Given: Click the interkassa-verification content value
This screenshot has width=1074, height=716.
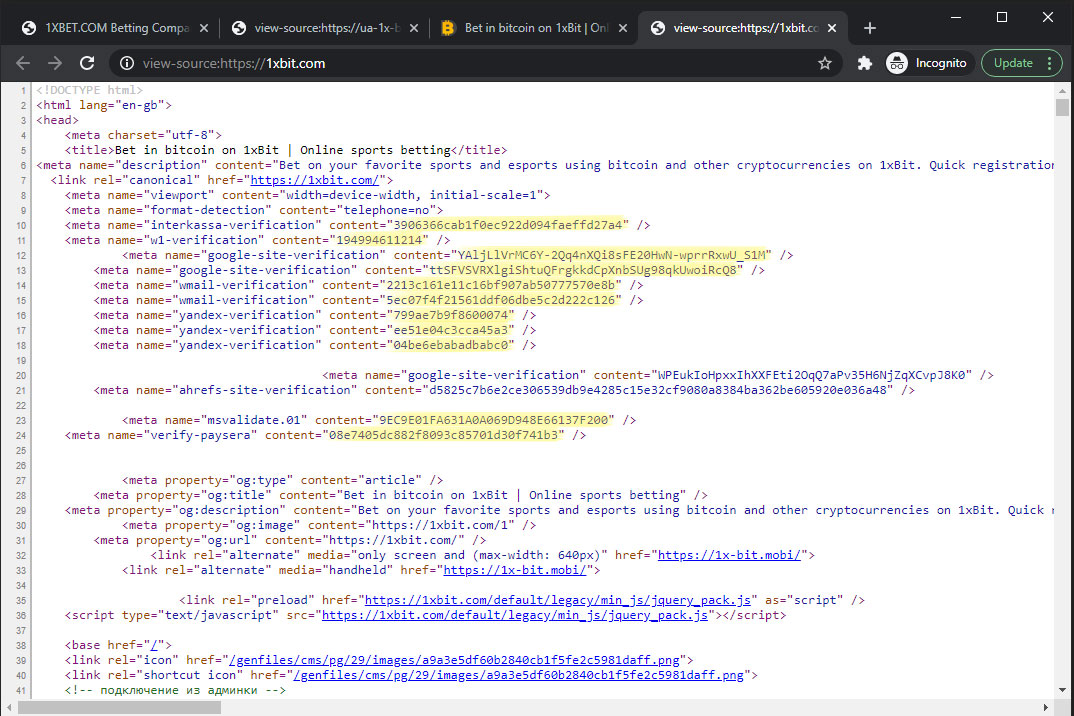Looking at the screenshot, I should (x=509, y=225).
